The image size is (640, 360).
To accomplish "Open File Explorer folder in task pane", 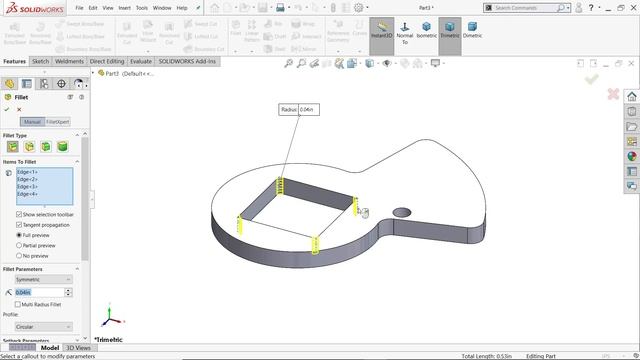I will [x=632, y=127].
